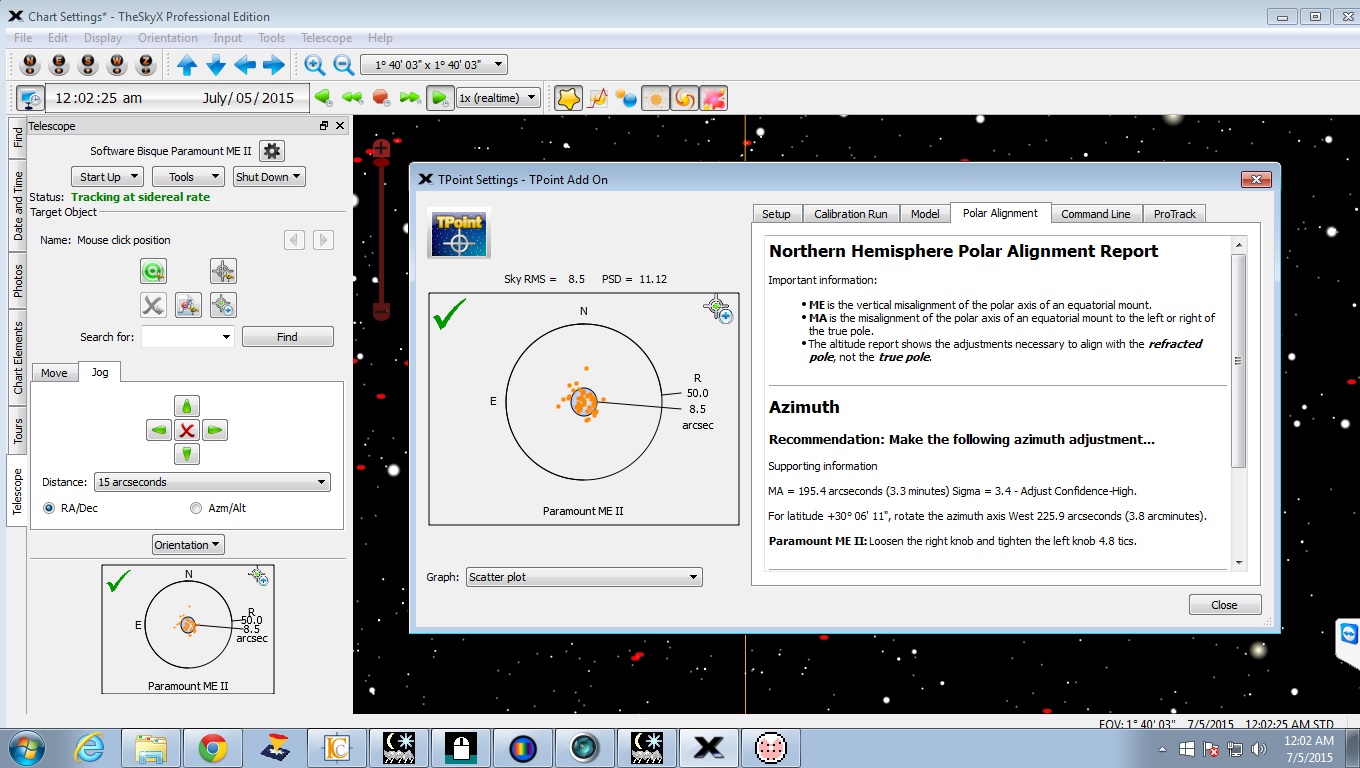
Task: Open the Telescope menu
Action: (x=326, y=38)
